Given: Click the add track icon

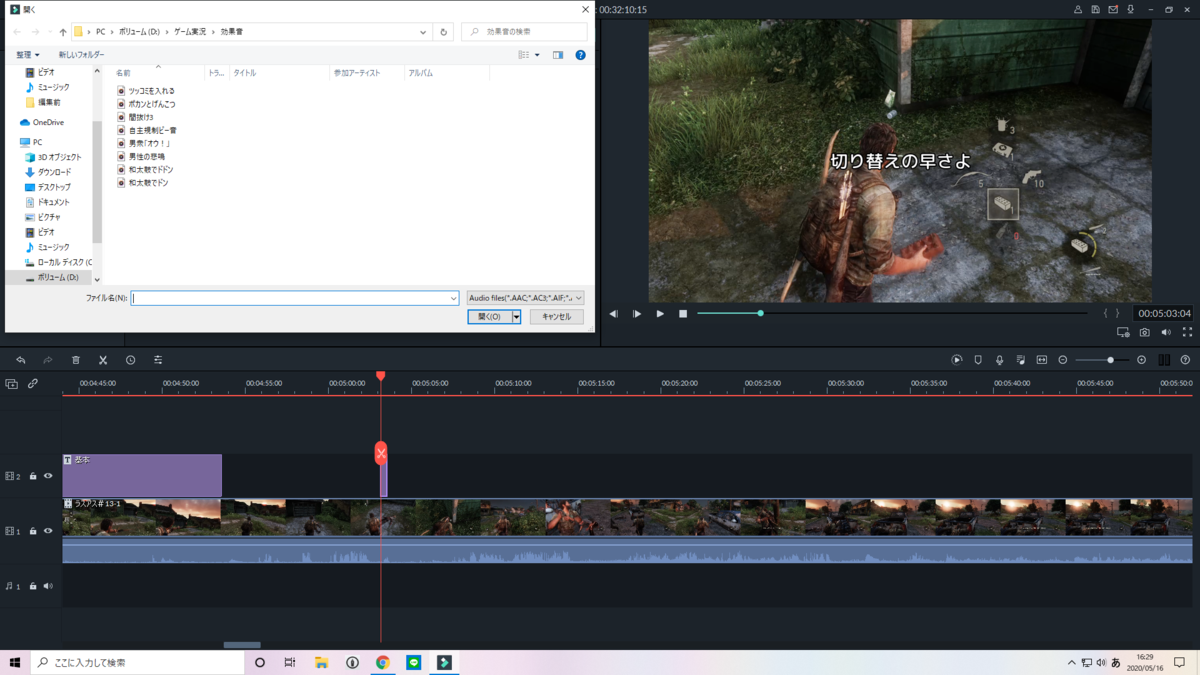Looking at the screenshot, I should pyautogui.click(x=12, y=384).
